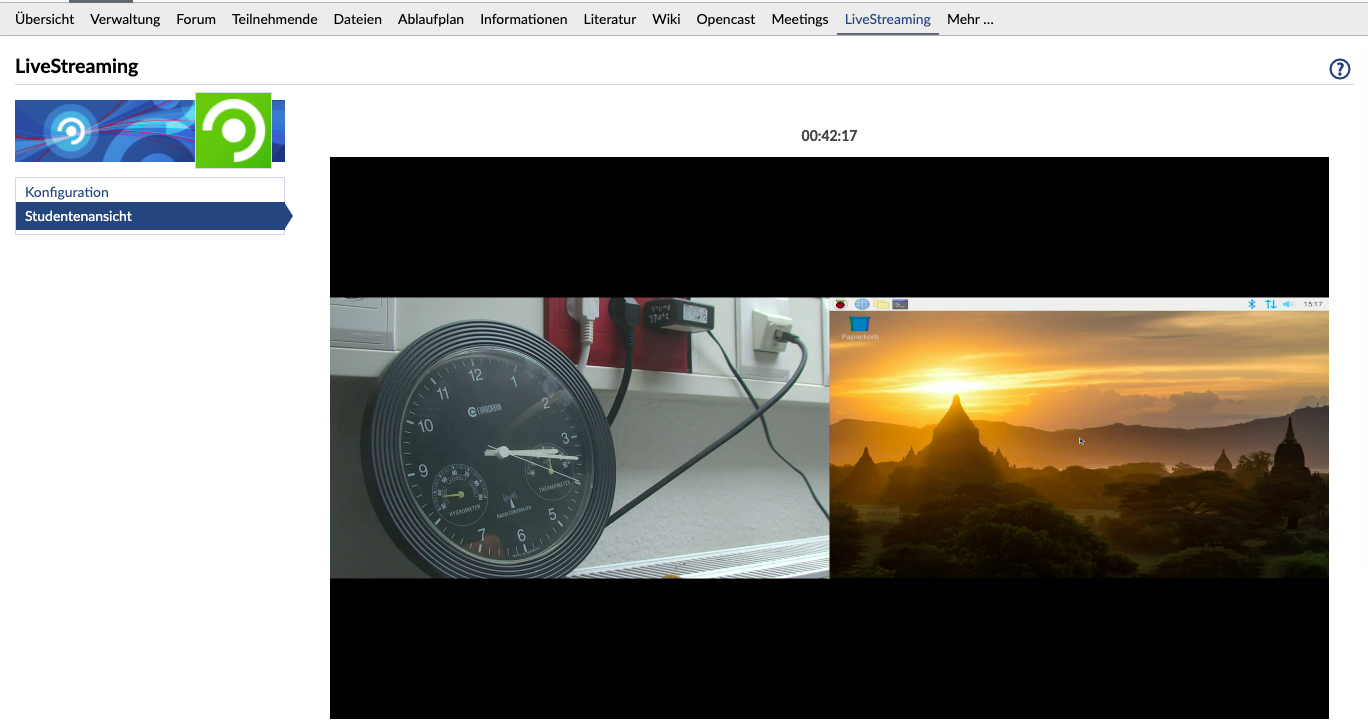The width and height of the screenshot is (1368, 723).
Task: Open the Ablaufplan tab
Action: pyautogui.click(x=430, y=19)
